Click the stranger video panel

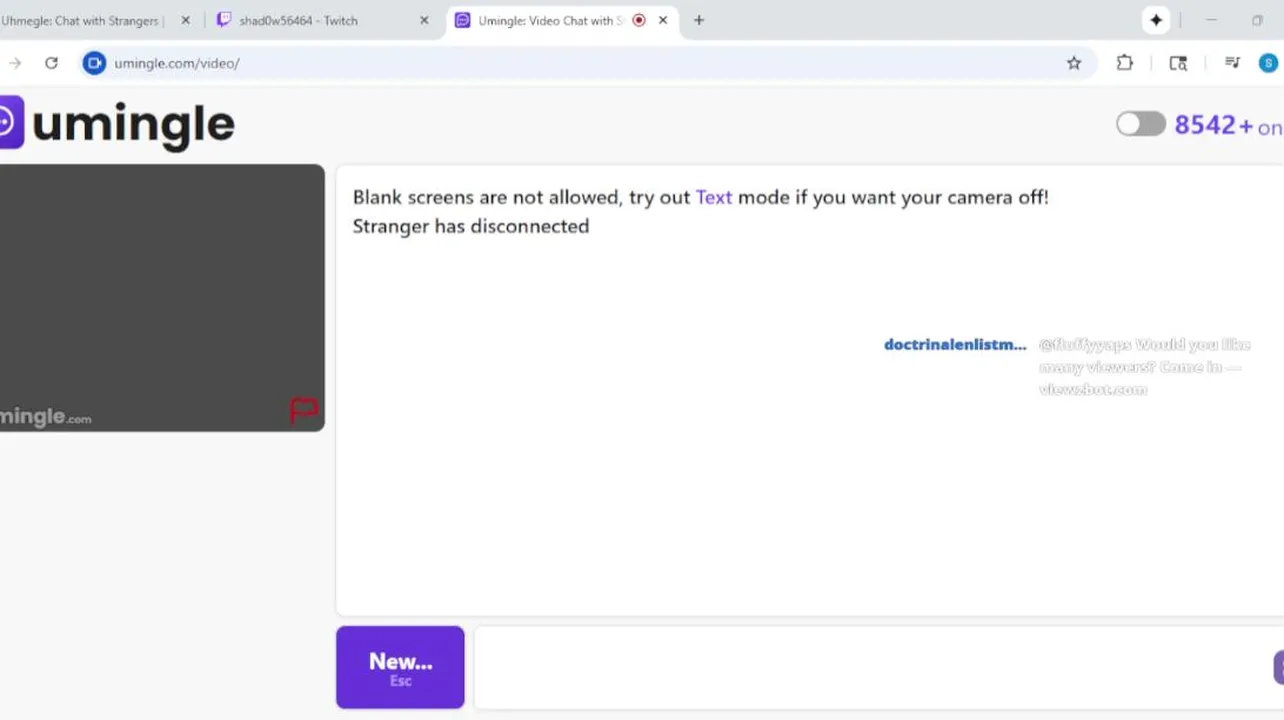click(162, 298)
